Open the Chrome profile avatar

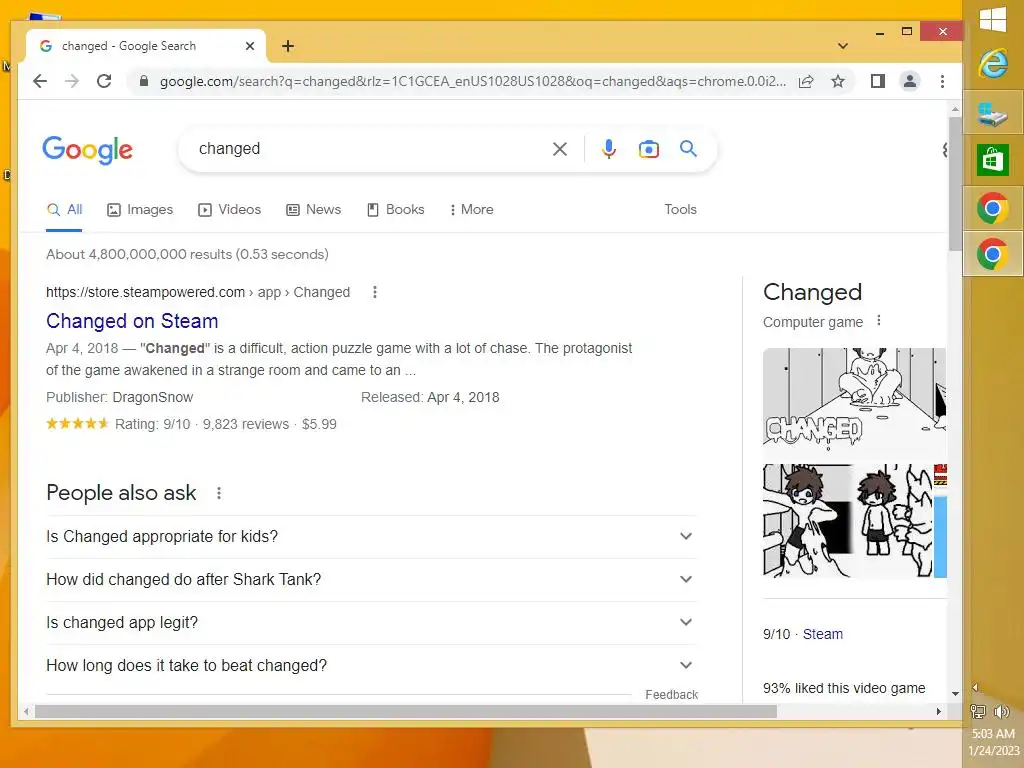910,81
